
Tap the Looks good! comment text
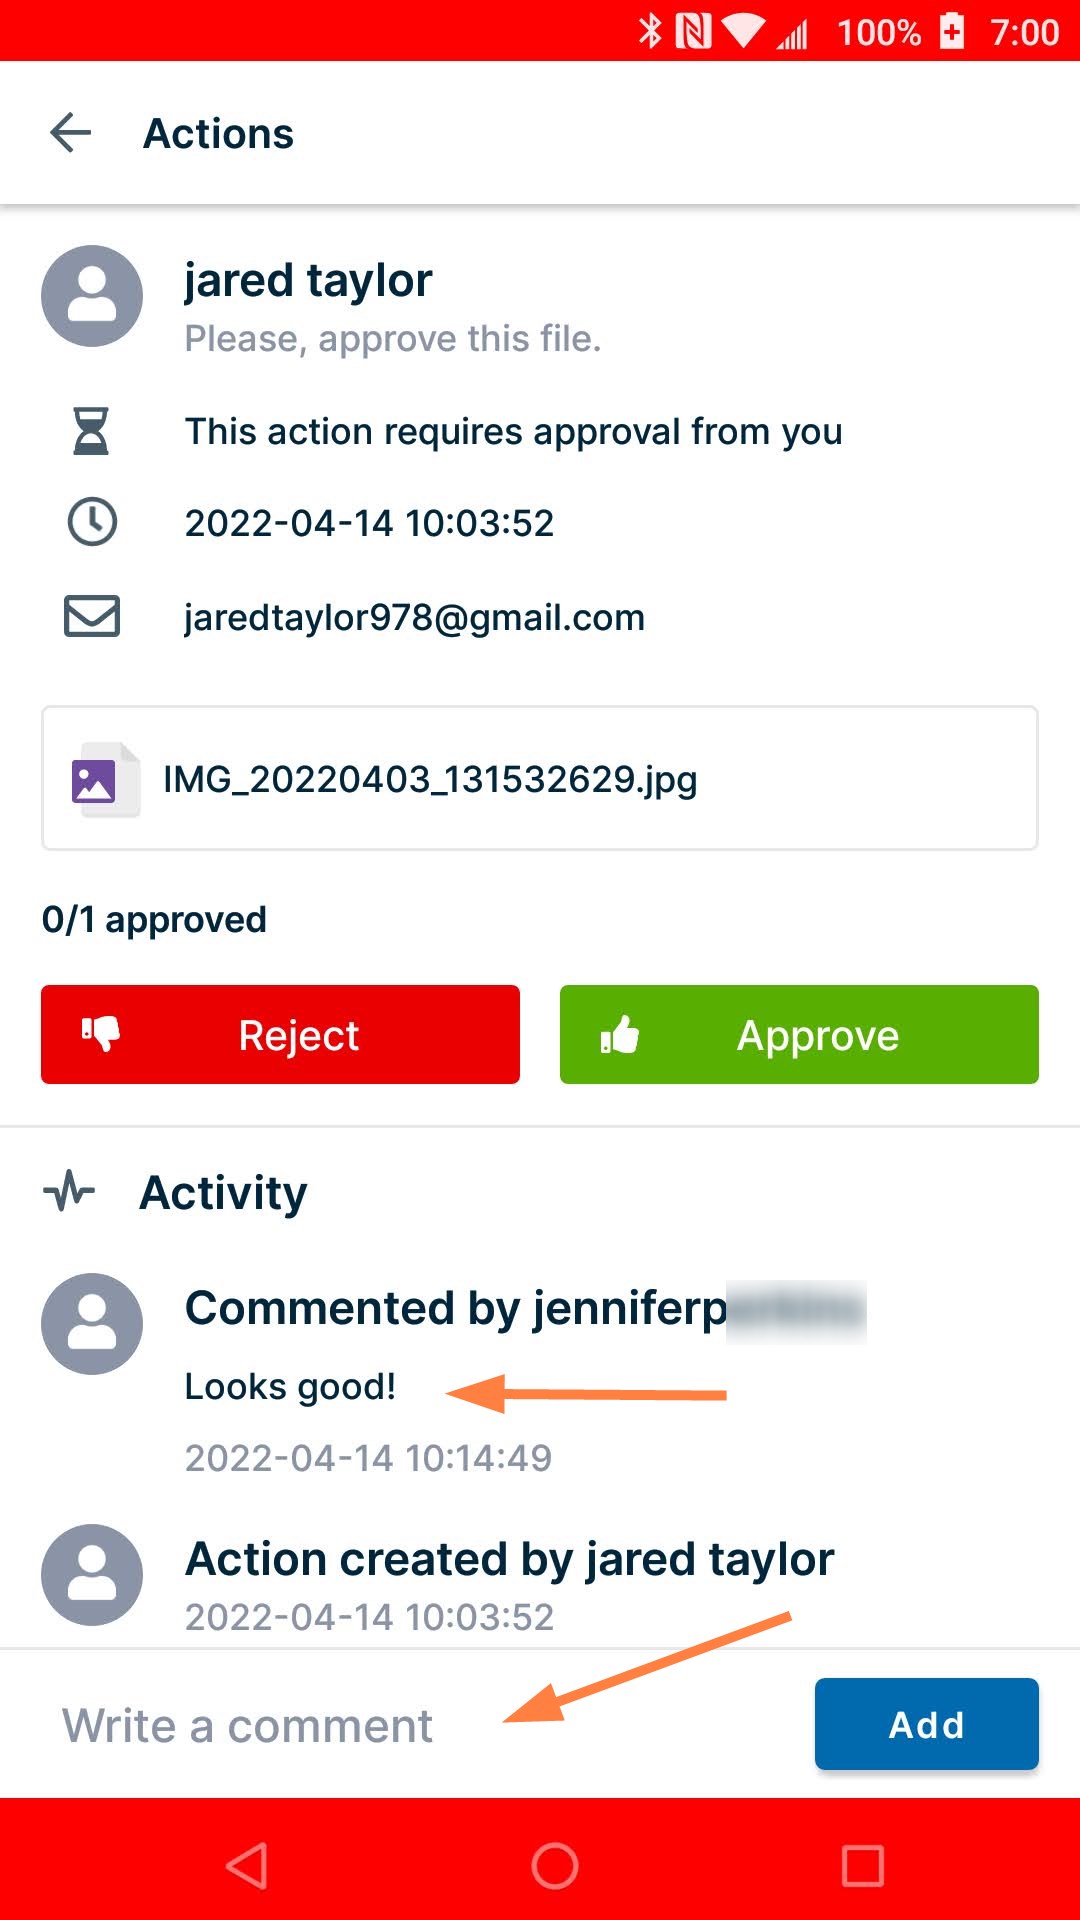[291, 1387]
